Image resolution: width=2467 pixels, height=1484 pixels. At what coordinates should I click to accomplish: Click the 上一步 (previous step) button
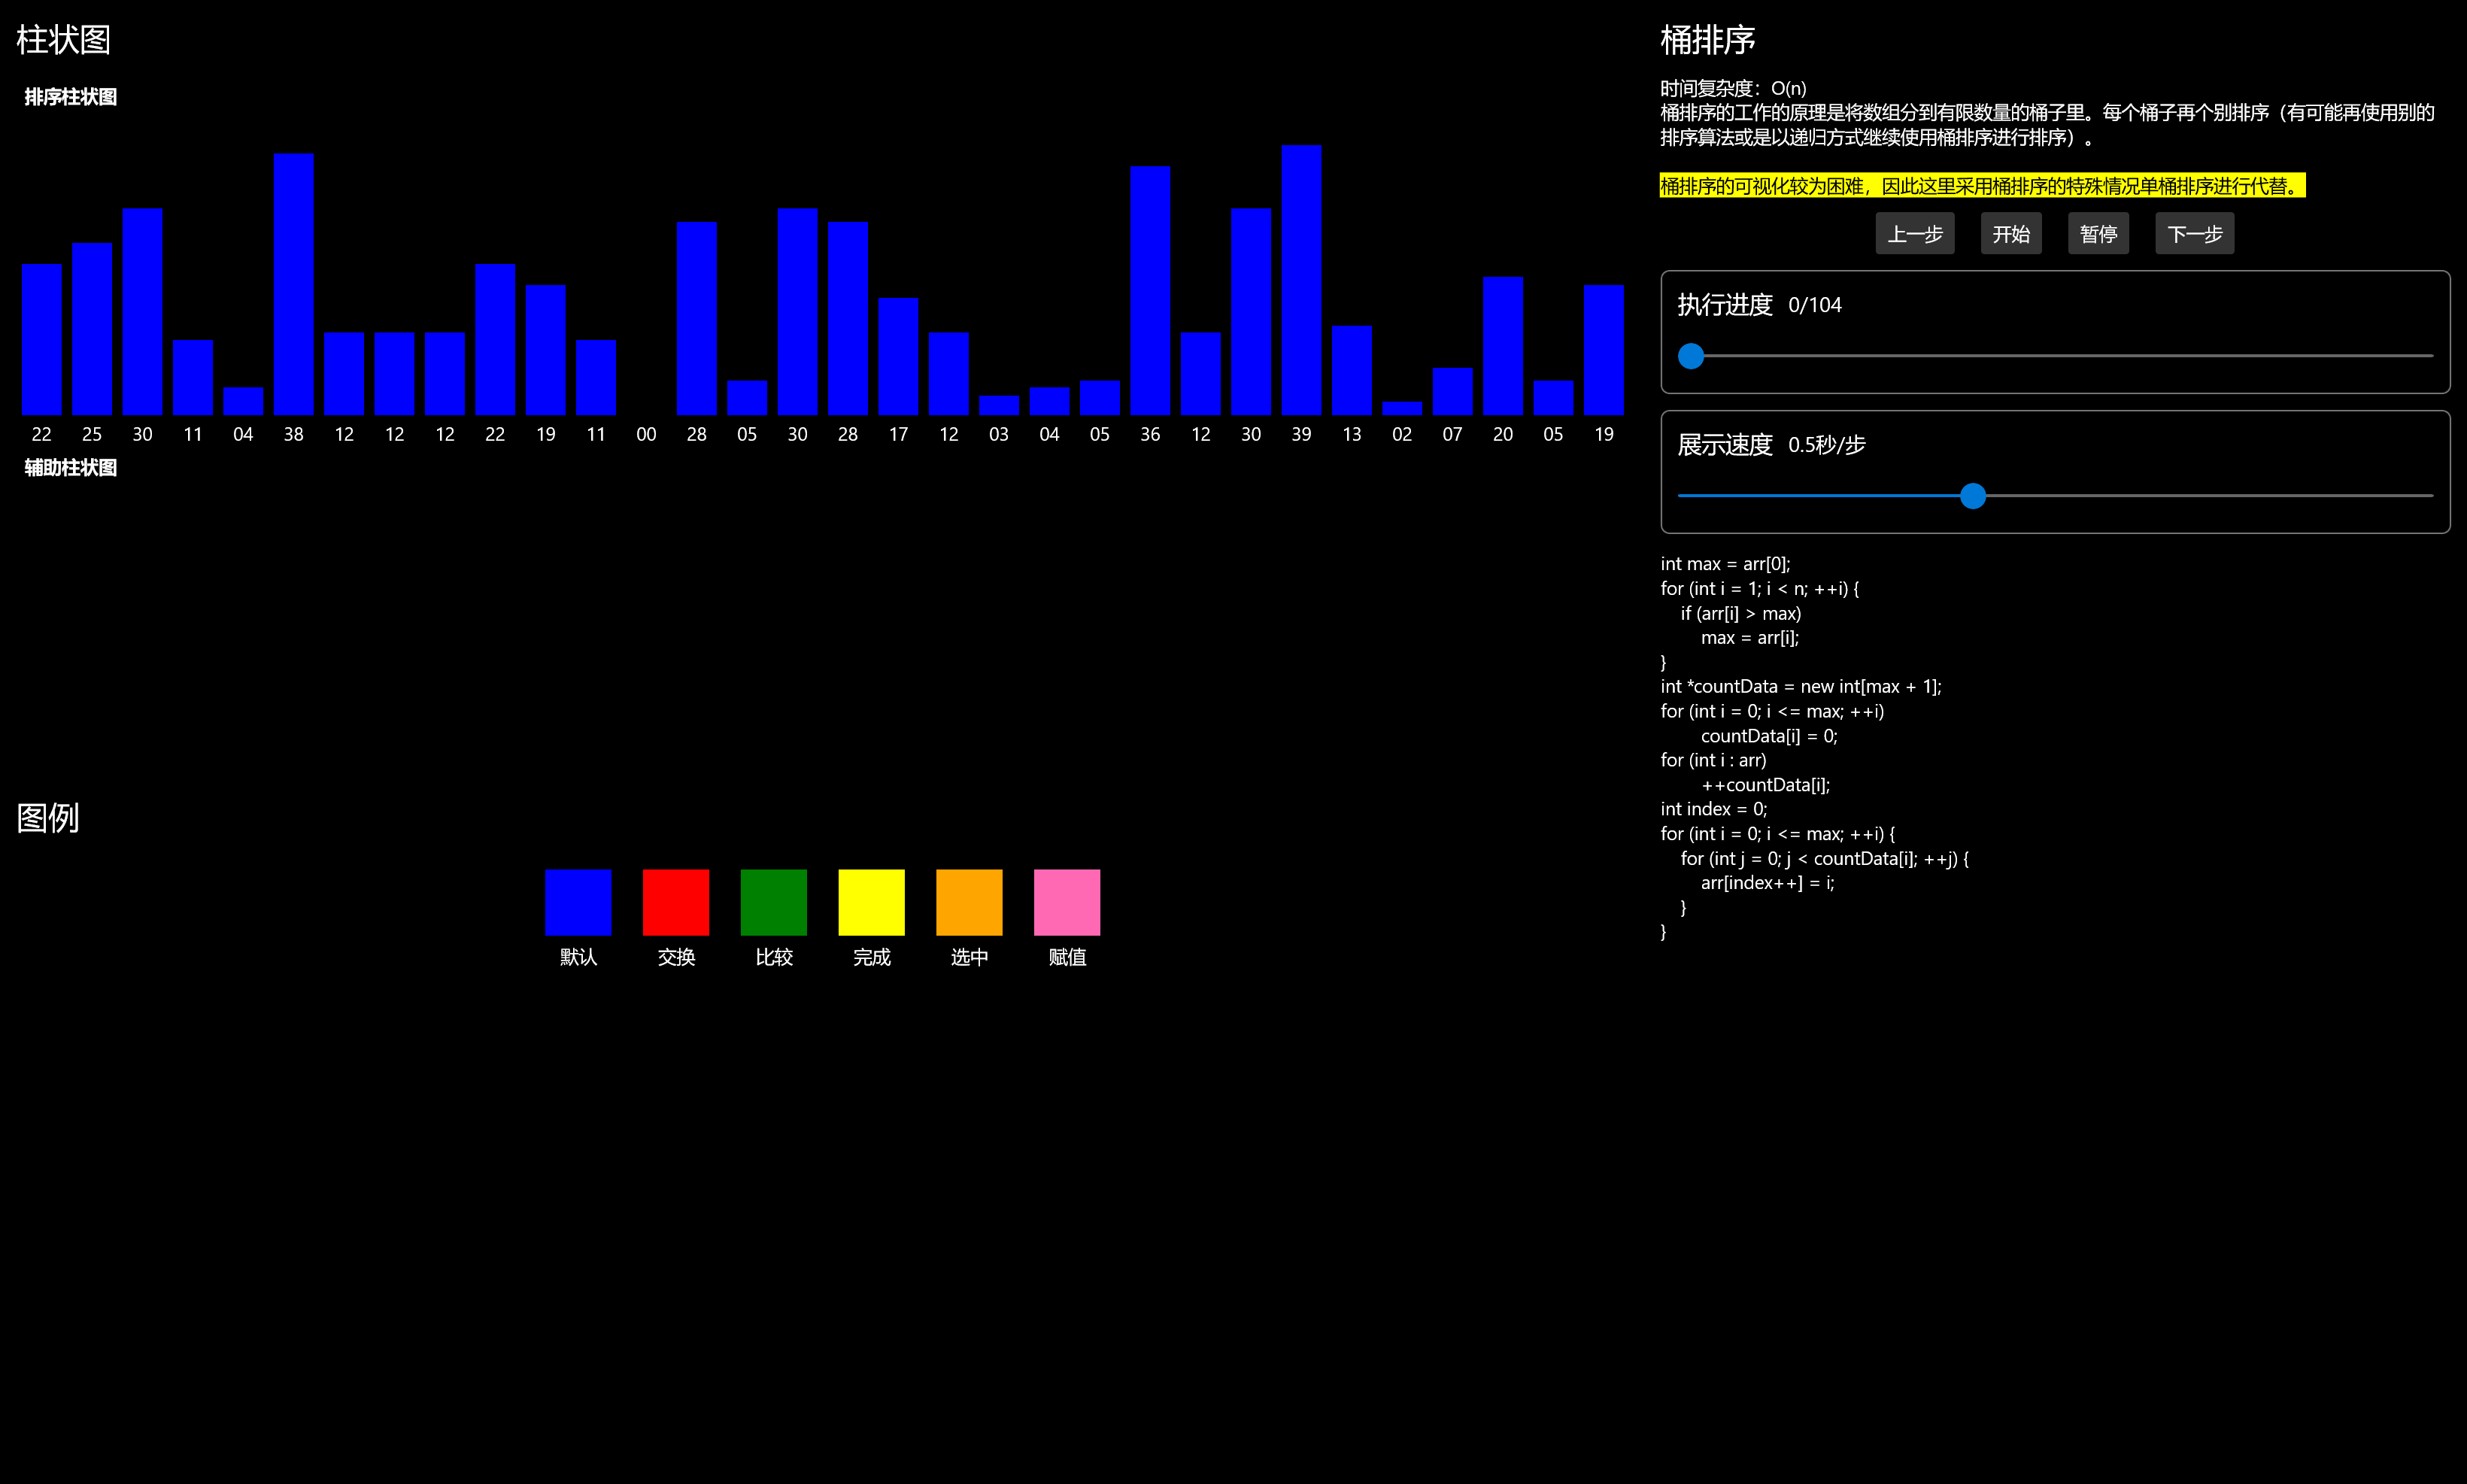[1914, 234]
